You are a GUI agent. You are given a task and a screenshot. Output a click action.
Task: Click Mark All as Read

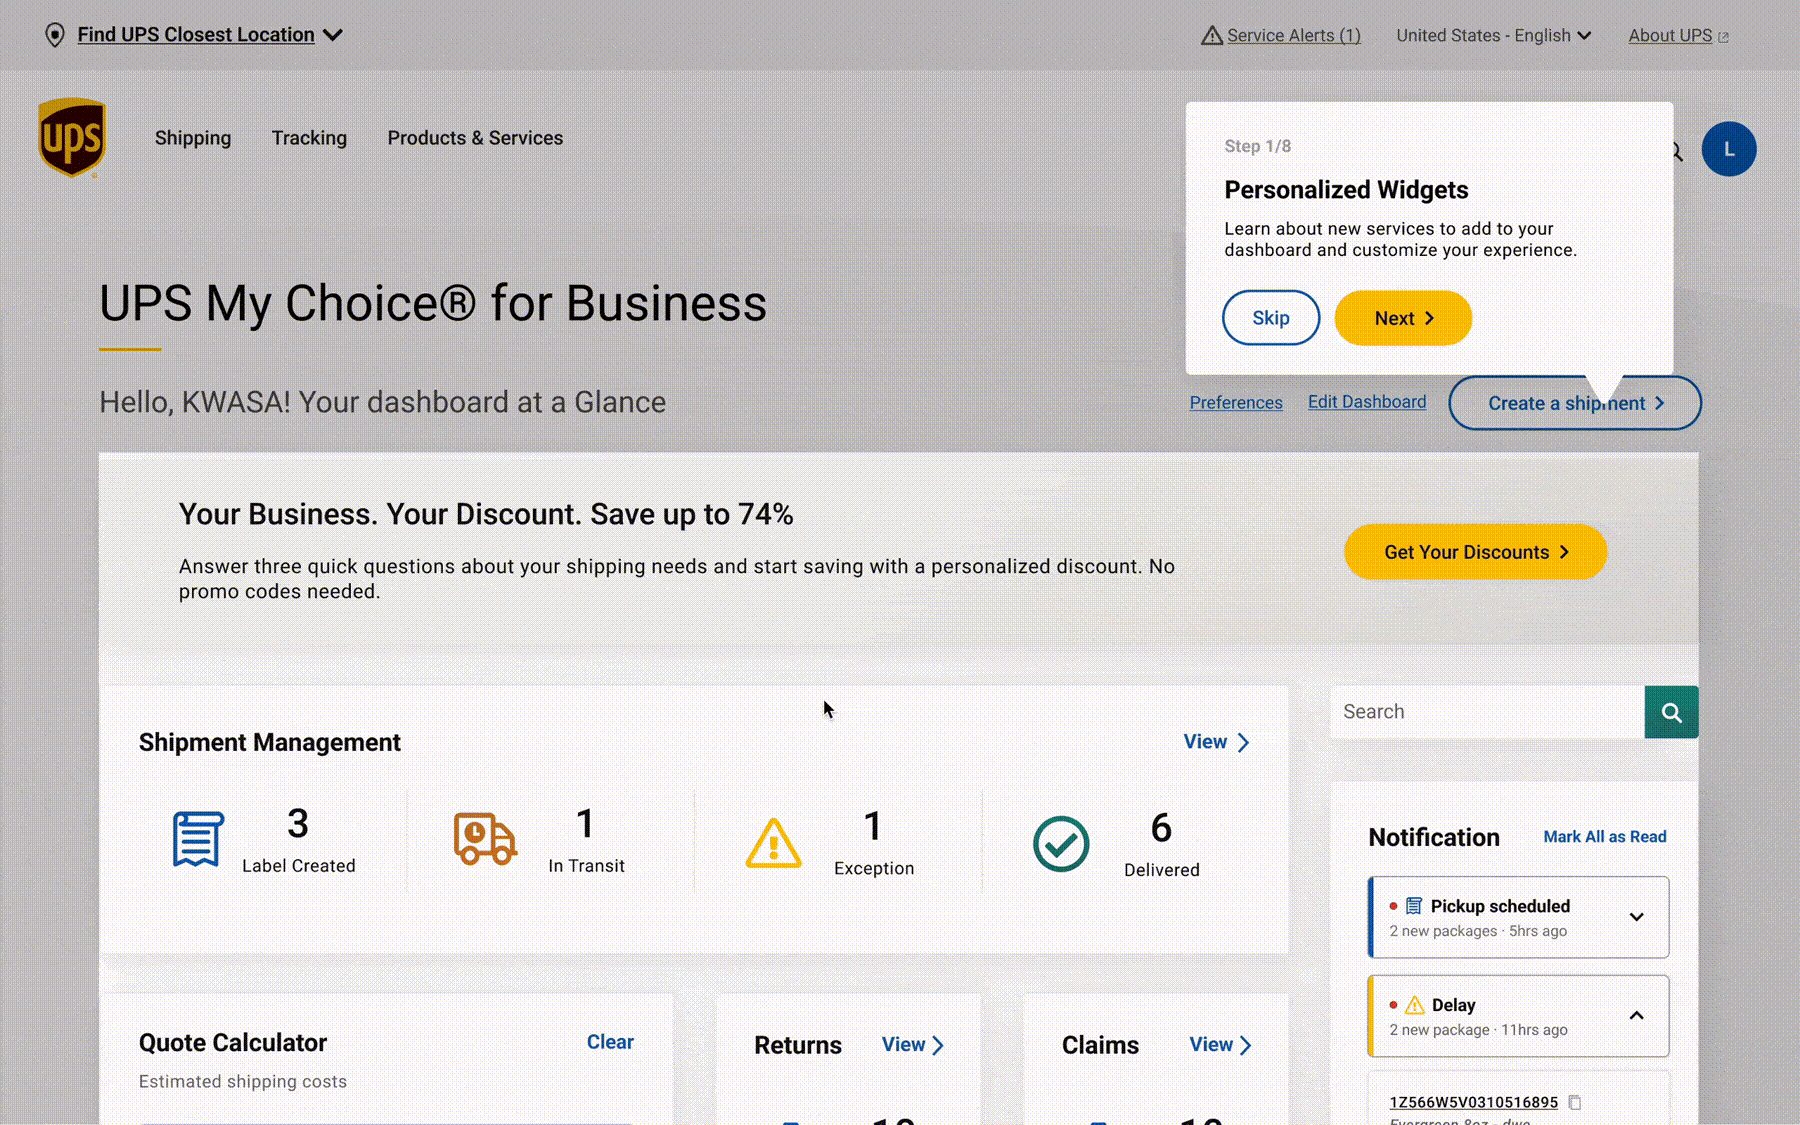click(x=1604, y=837)
